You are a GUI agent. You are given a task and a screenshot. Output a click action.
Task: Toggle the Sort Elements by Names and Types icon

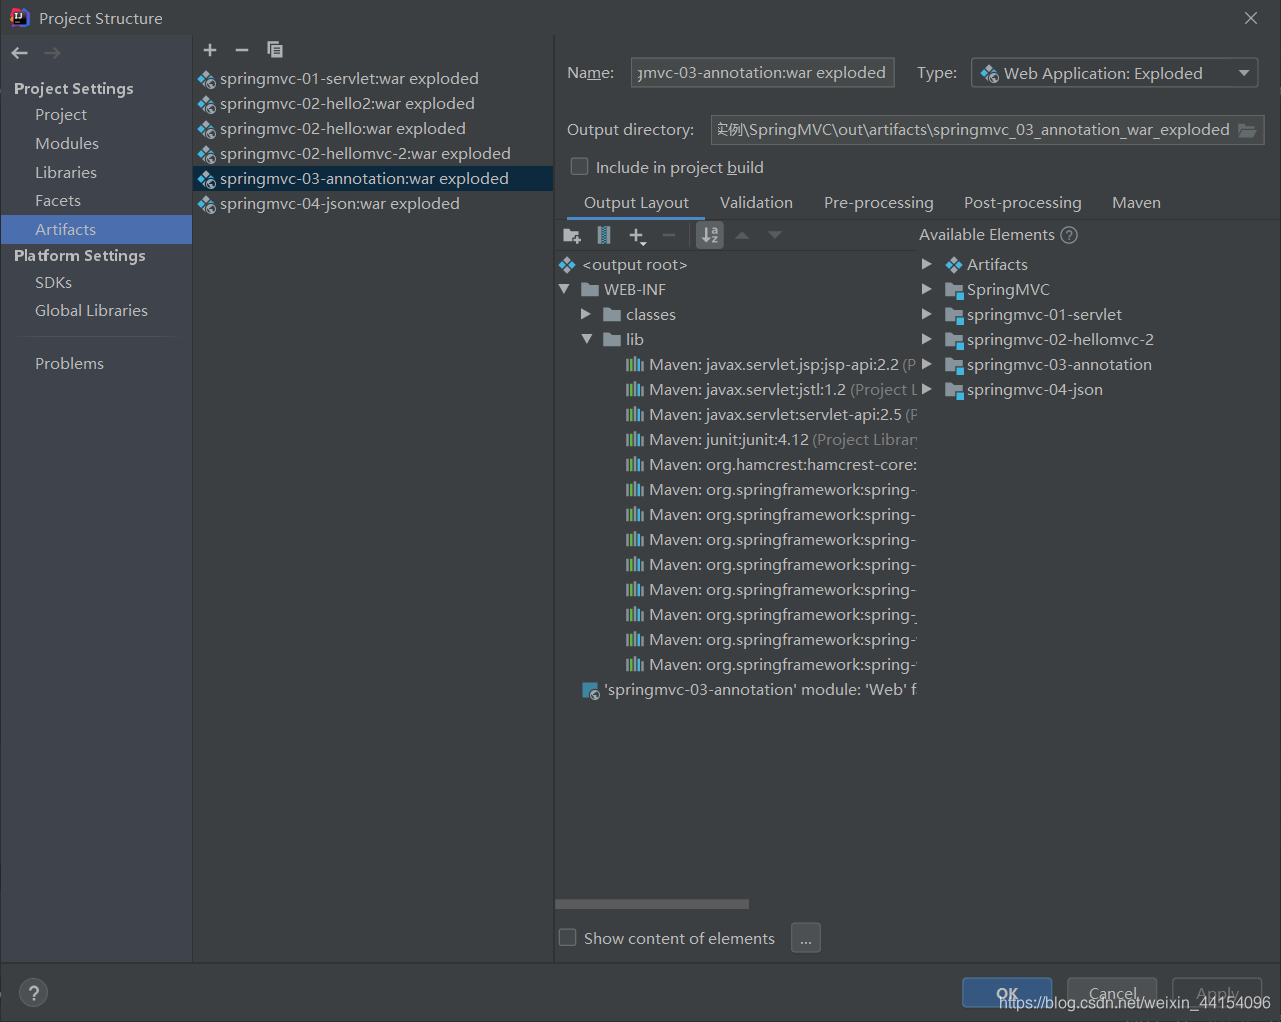coord(710,235)
